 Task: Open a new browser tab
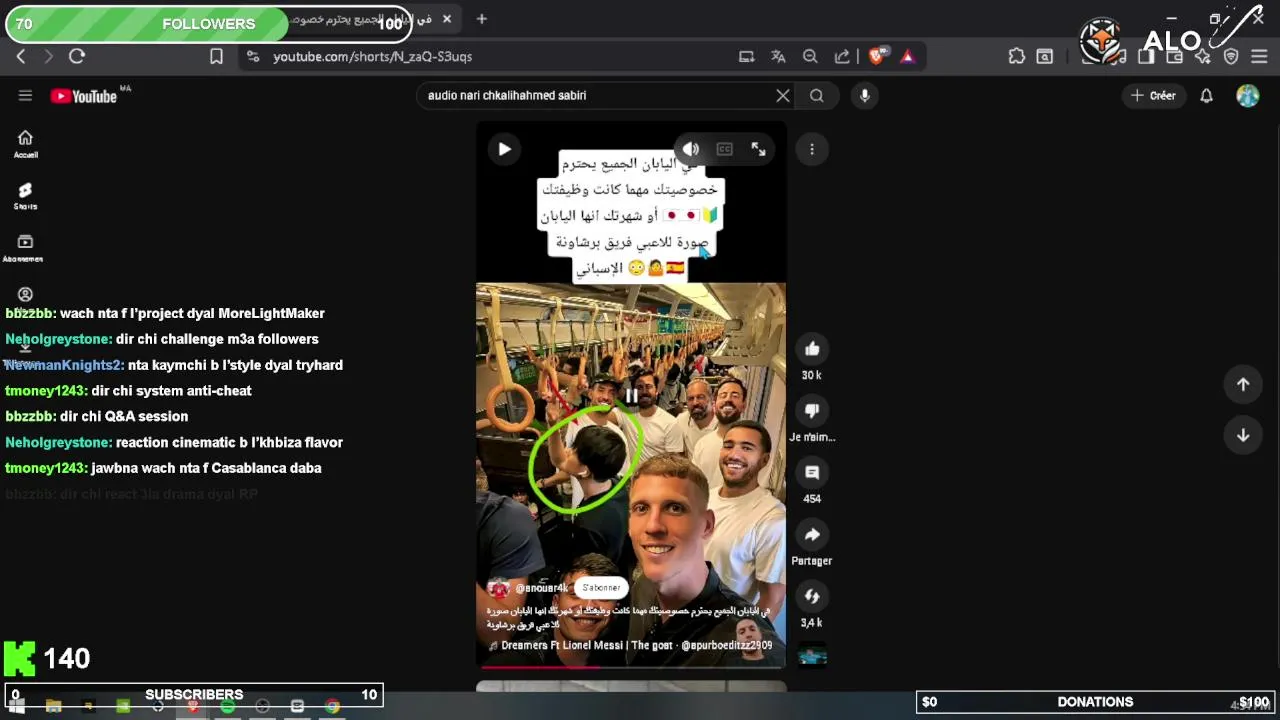(x=481, y=19)
